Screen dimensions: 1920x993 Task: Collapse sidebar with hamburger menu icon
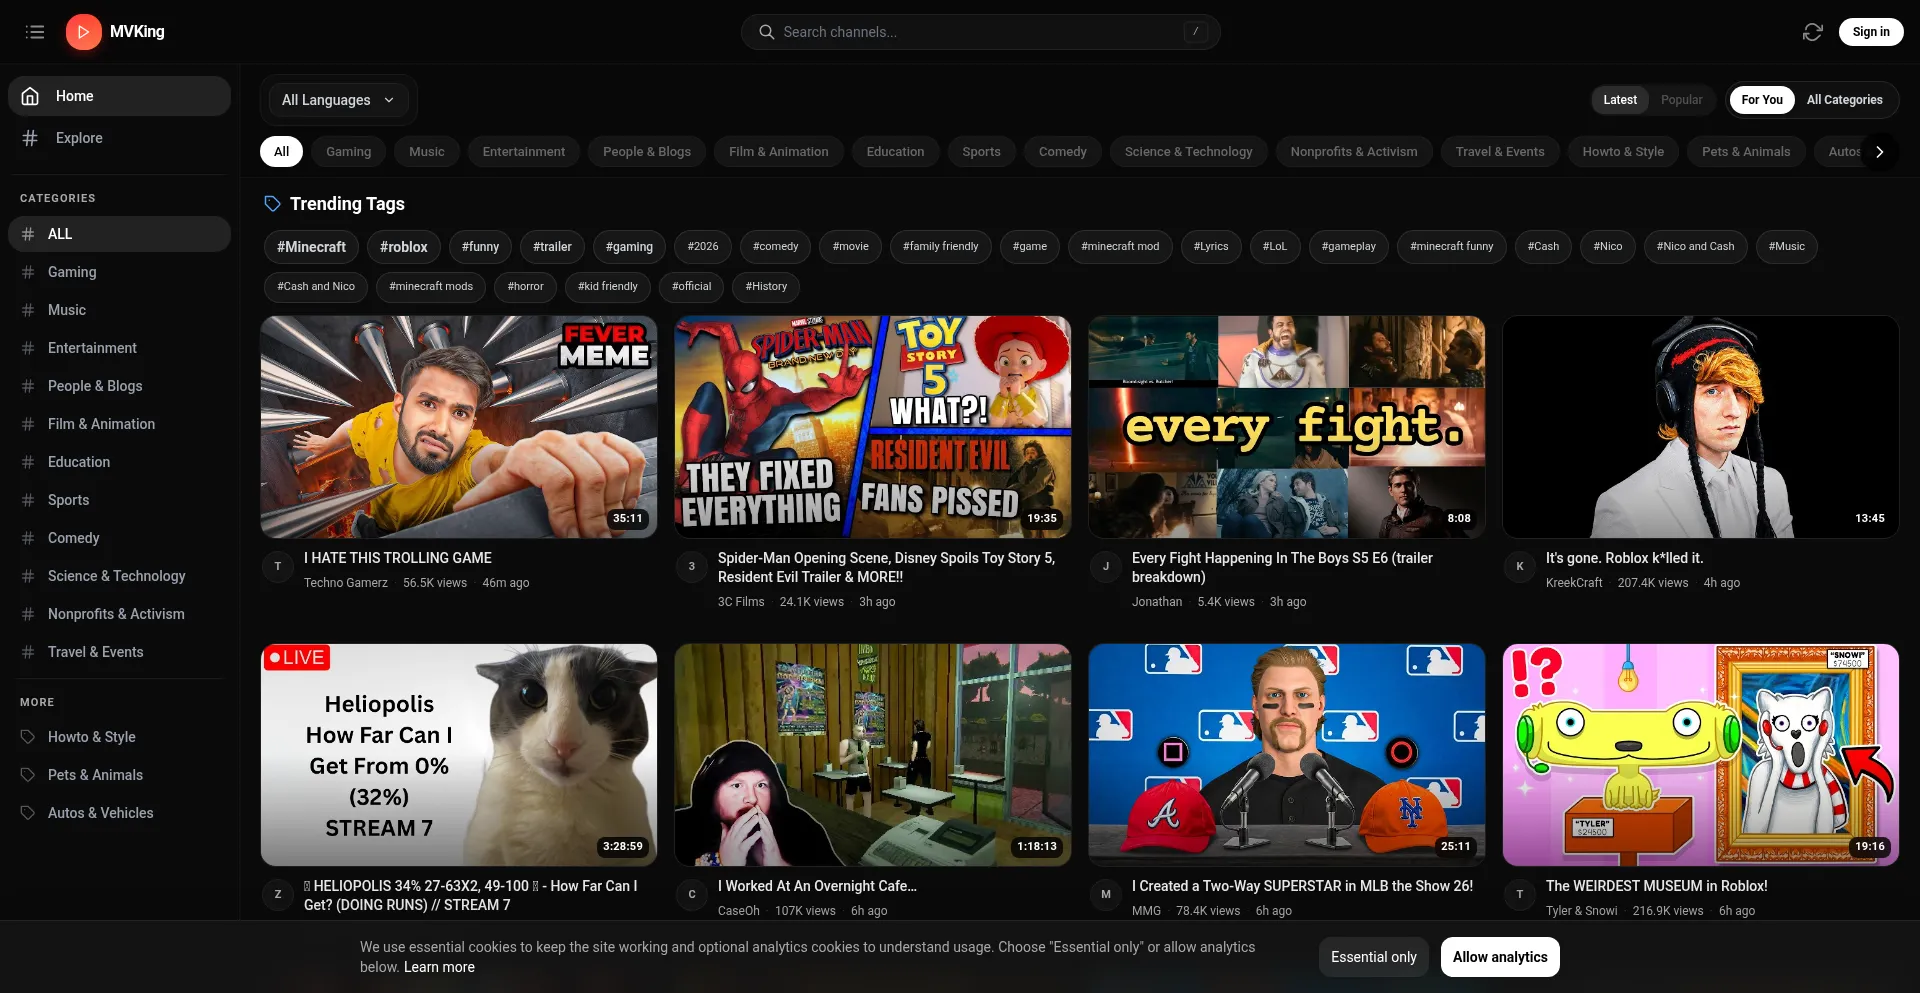click(x=35, y=32)
